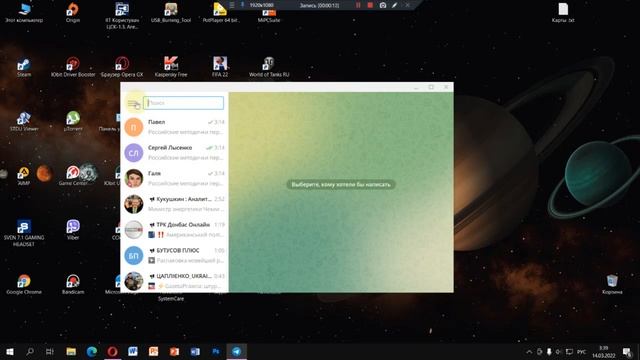The image size is (640, 360).
Task: Select the STDU Viewer shortcut
Action: pos(24,122)
